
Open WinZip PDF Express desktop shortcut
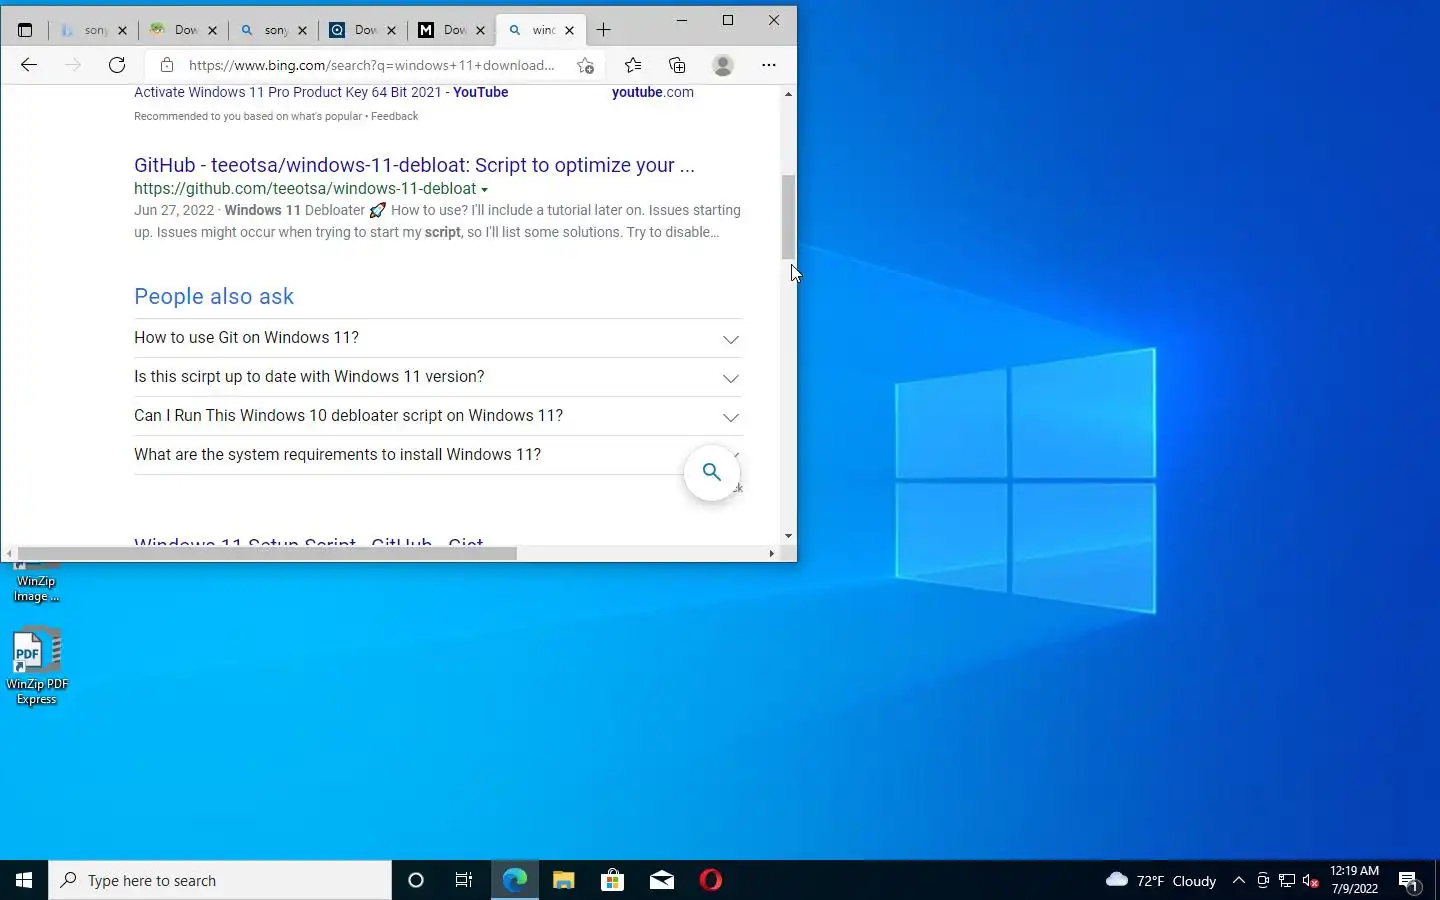tap(37, 666)
